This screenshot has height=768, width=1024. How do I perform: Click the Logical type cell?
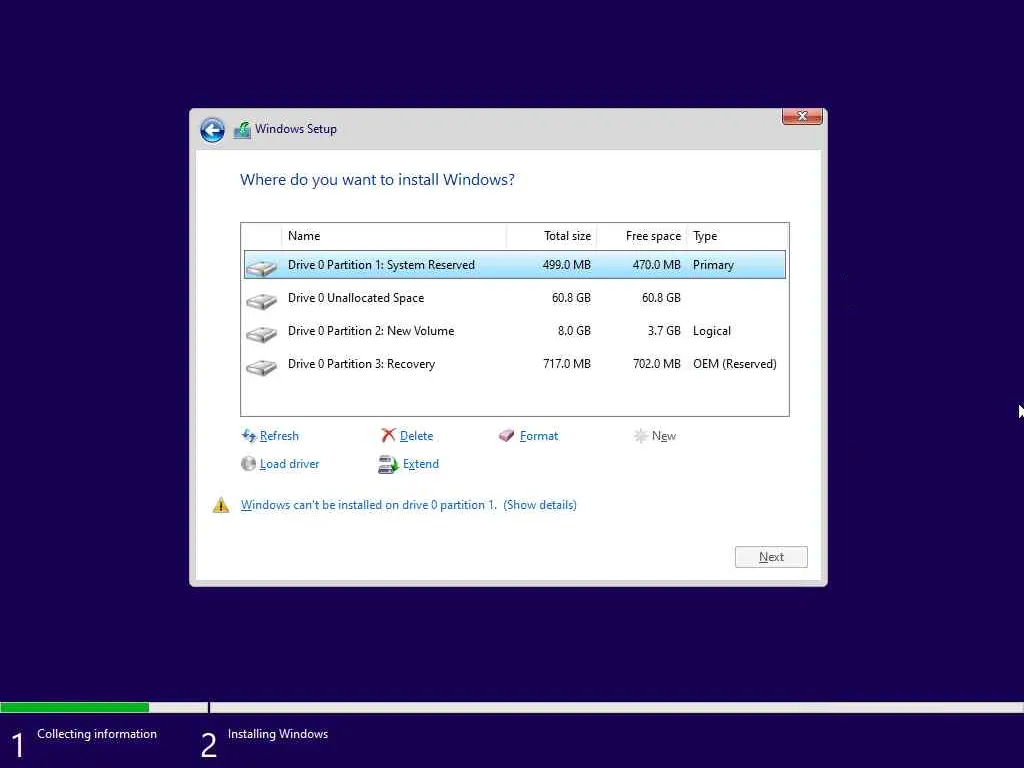[x=712, y=331]
